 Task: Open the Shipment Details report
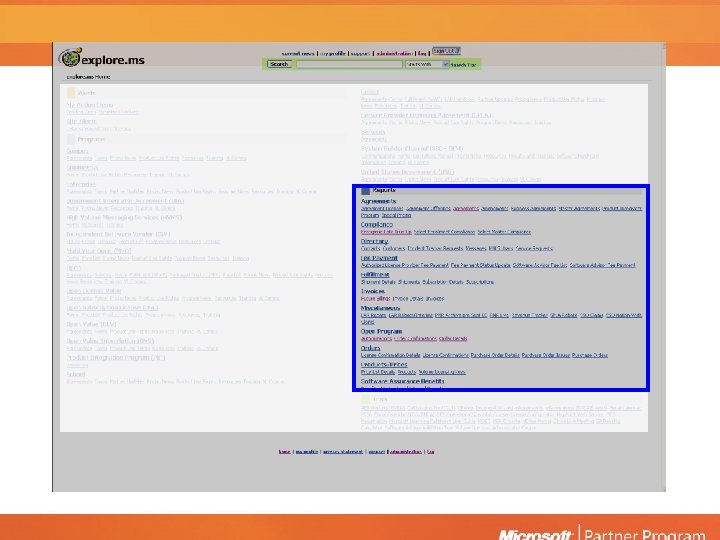pyautogui.click(x=378, y=282)
